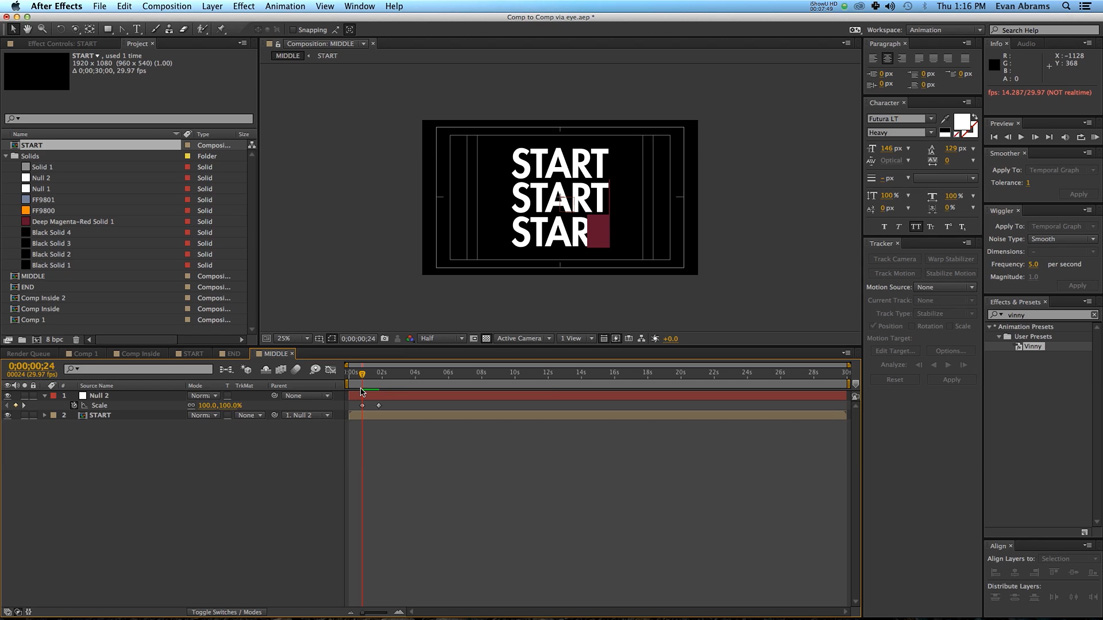The image size is (1103, 620).
Task: Select the Rotation tool
Action: [x=60, y=29]
